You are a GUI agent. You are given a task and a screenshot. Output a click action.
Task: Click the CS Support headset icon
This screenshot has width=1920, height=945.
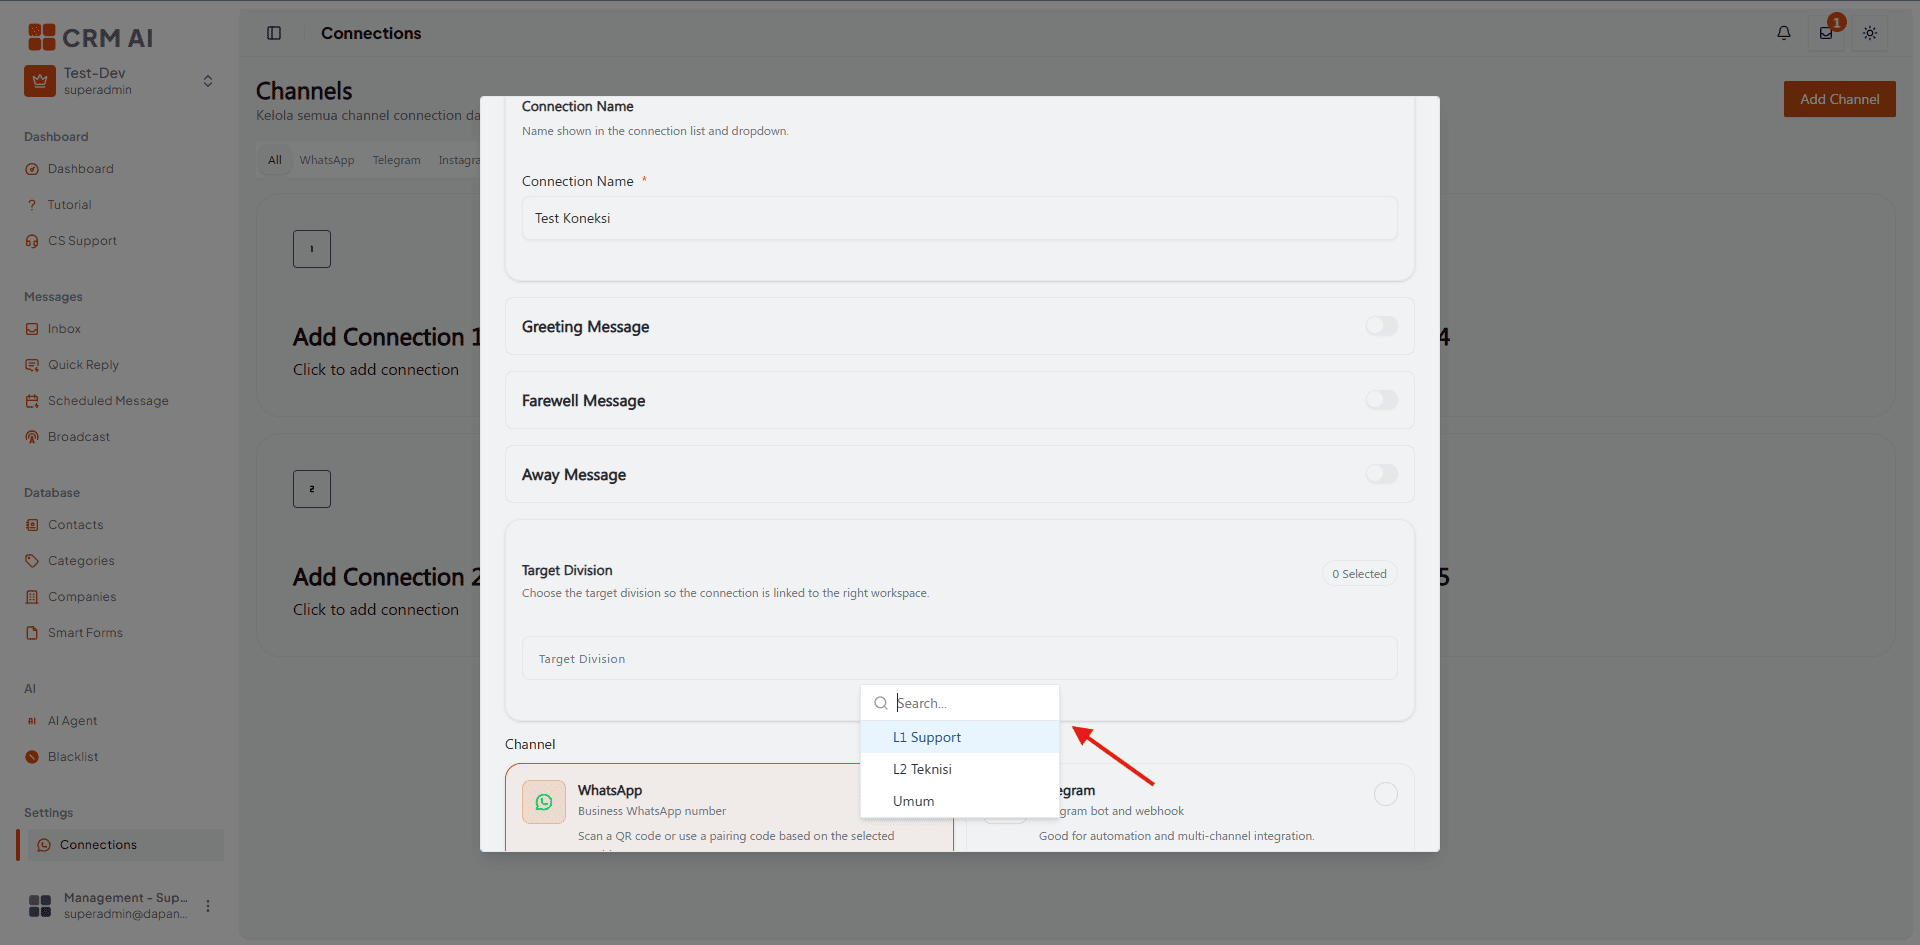[x=32, y=241]
